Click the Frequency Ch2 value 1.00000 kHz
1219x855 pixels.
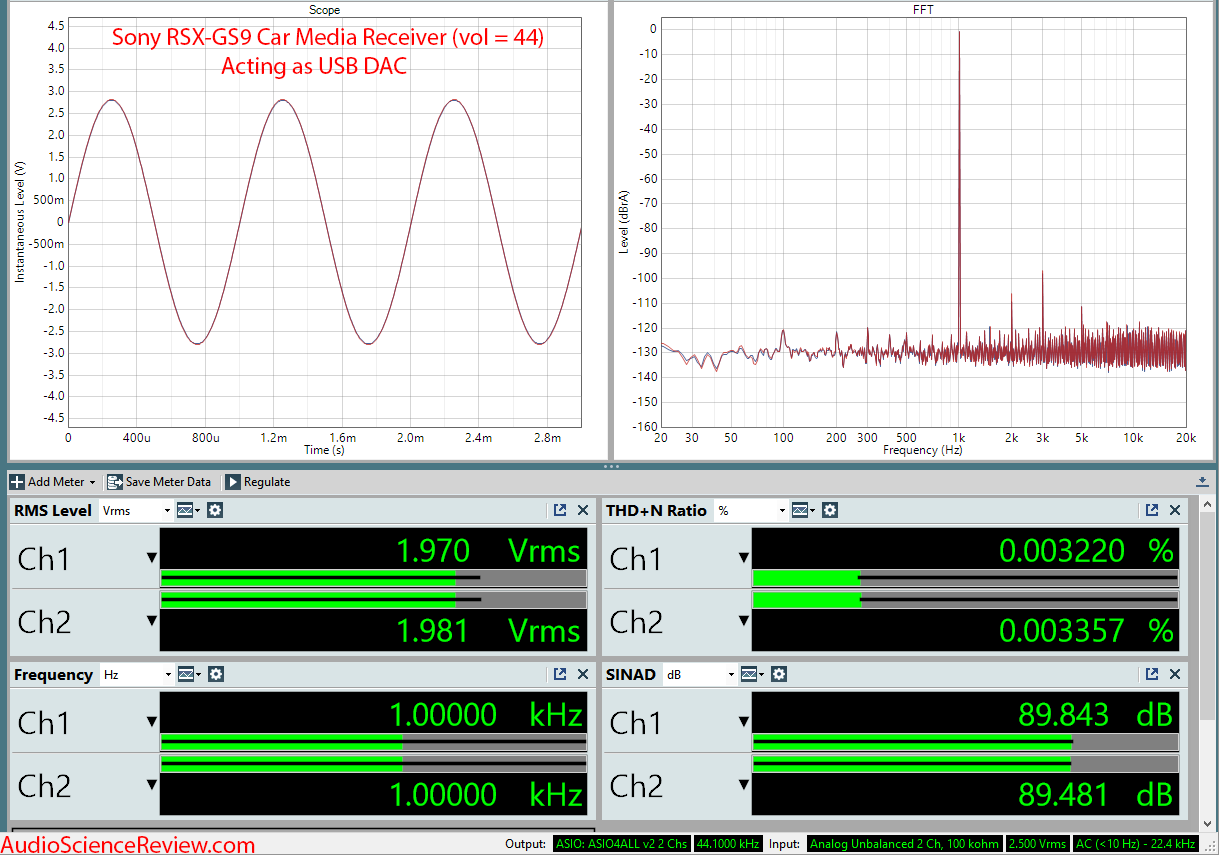click(x=485, y=794)
